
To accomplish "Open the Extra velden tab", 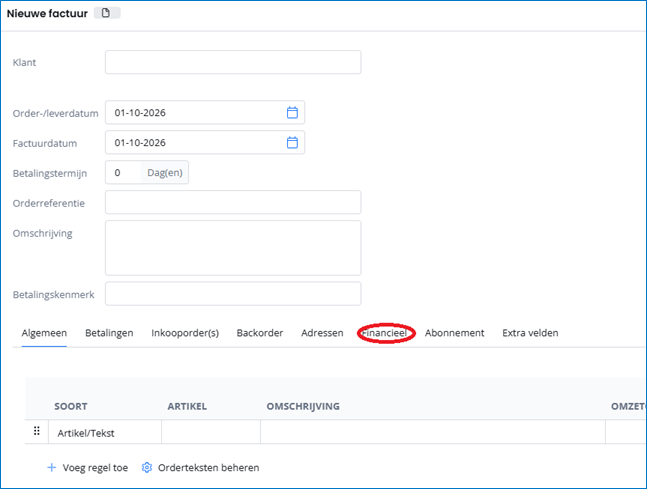I will point(530,333).
